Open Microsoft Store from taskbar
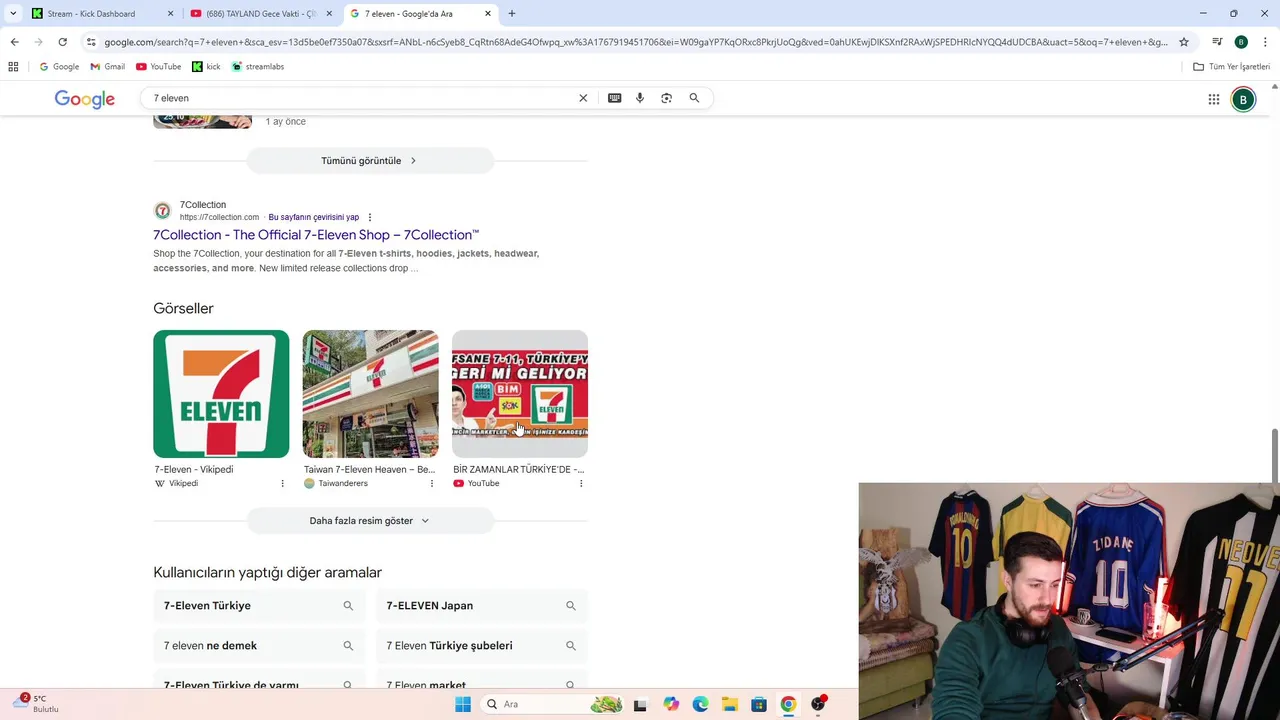 [x=759, y=704]
